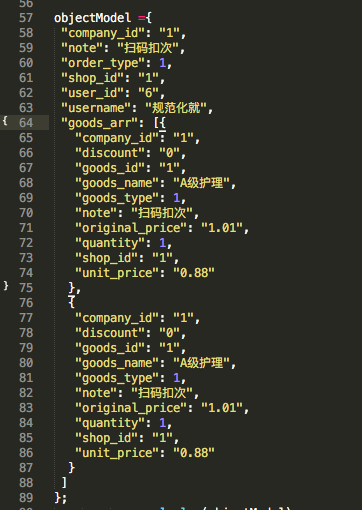Click the "unit_price" key on line 74
The image size is (362, 510).
coord(117,273)
